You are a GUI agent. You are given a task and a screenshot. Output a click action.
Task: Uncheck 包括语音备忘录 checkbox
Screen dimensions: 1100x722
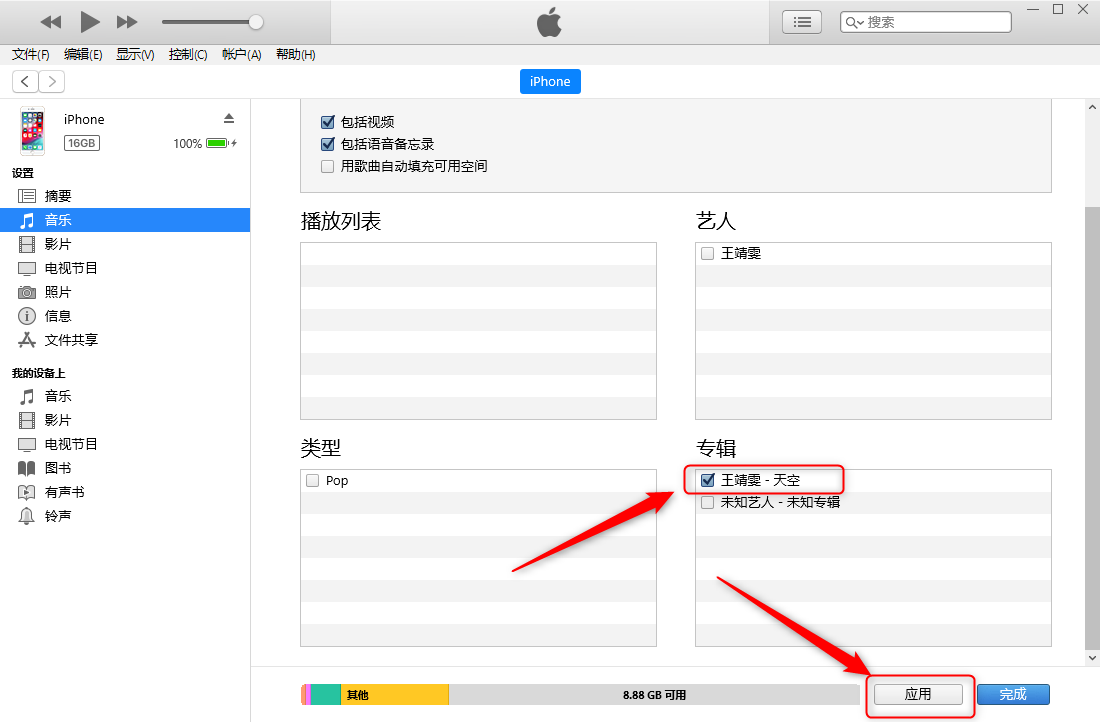328,144
